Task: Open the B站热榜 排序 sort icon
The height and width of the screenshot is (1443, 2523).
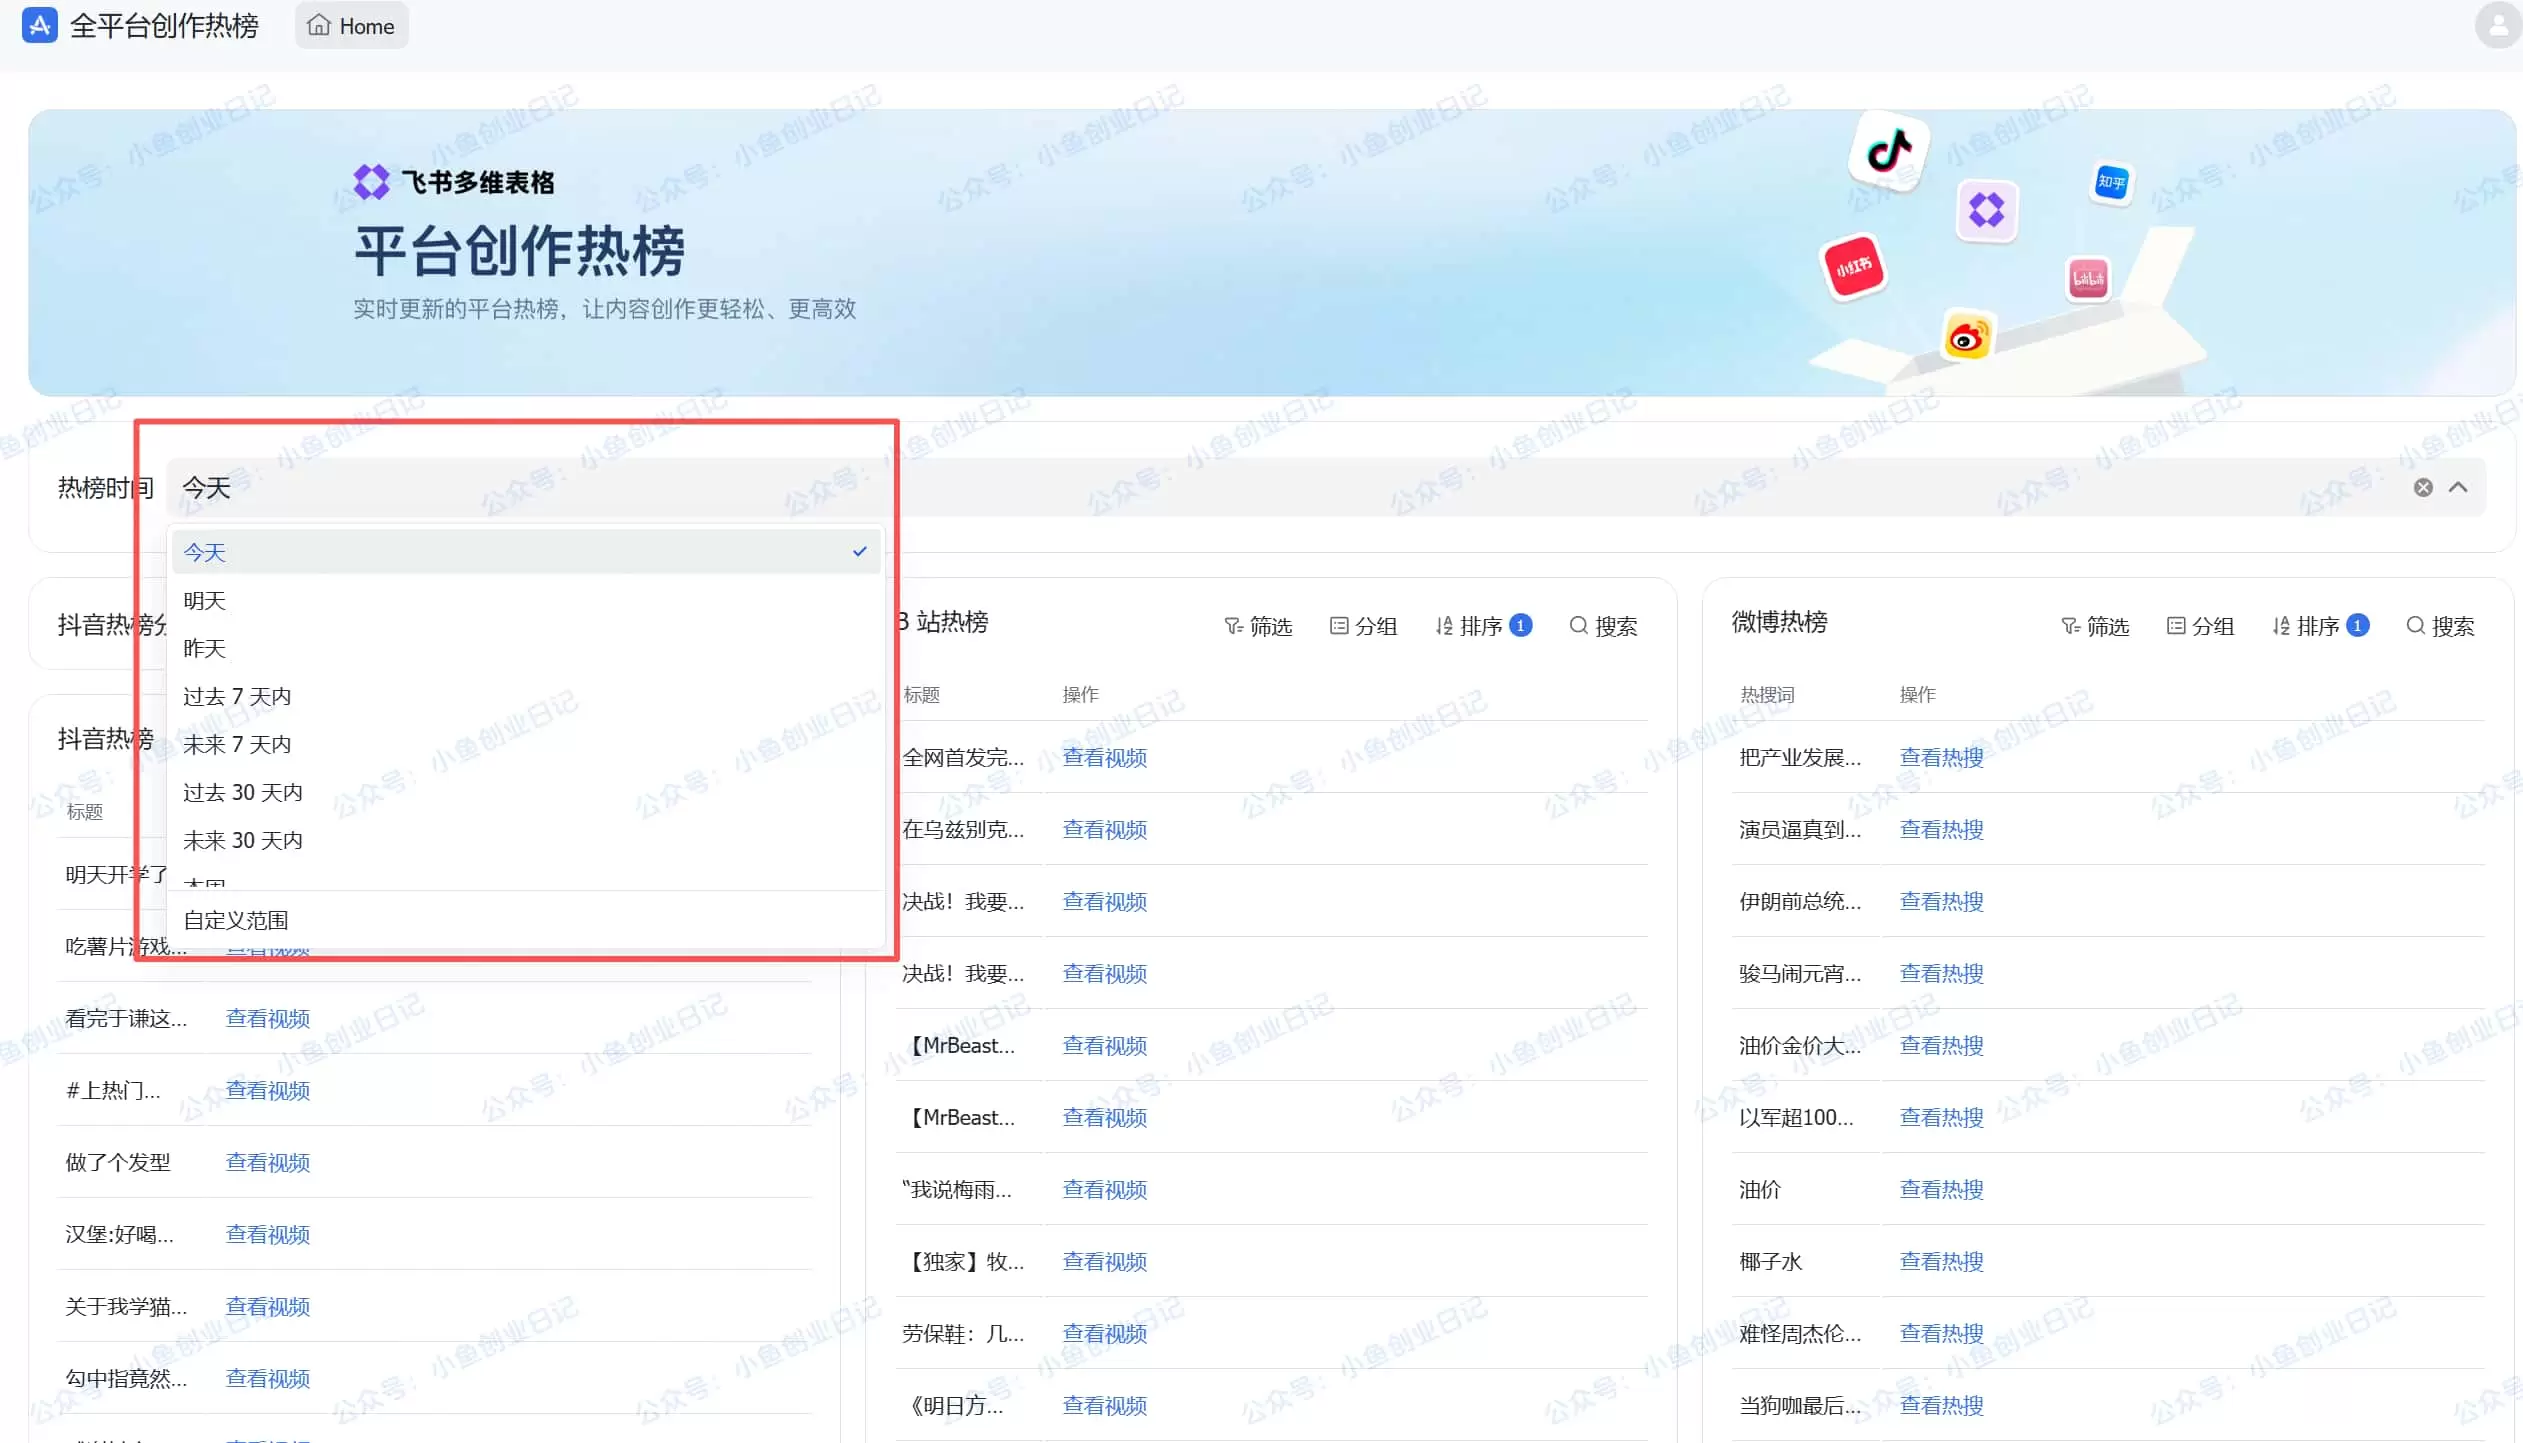Action: click(1444, 625)
